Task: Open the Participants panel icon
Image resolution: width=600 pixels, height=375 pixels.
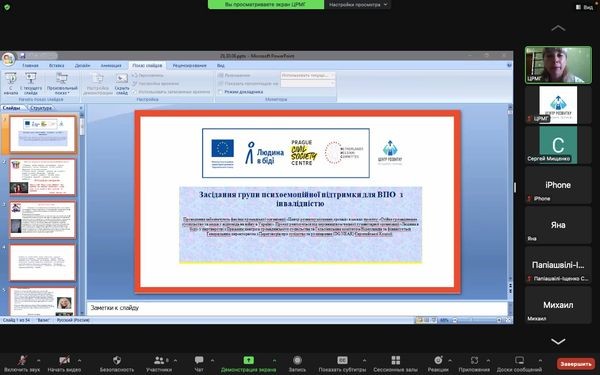Action: [159, 360]
